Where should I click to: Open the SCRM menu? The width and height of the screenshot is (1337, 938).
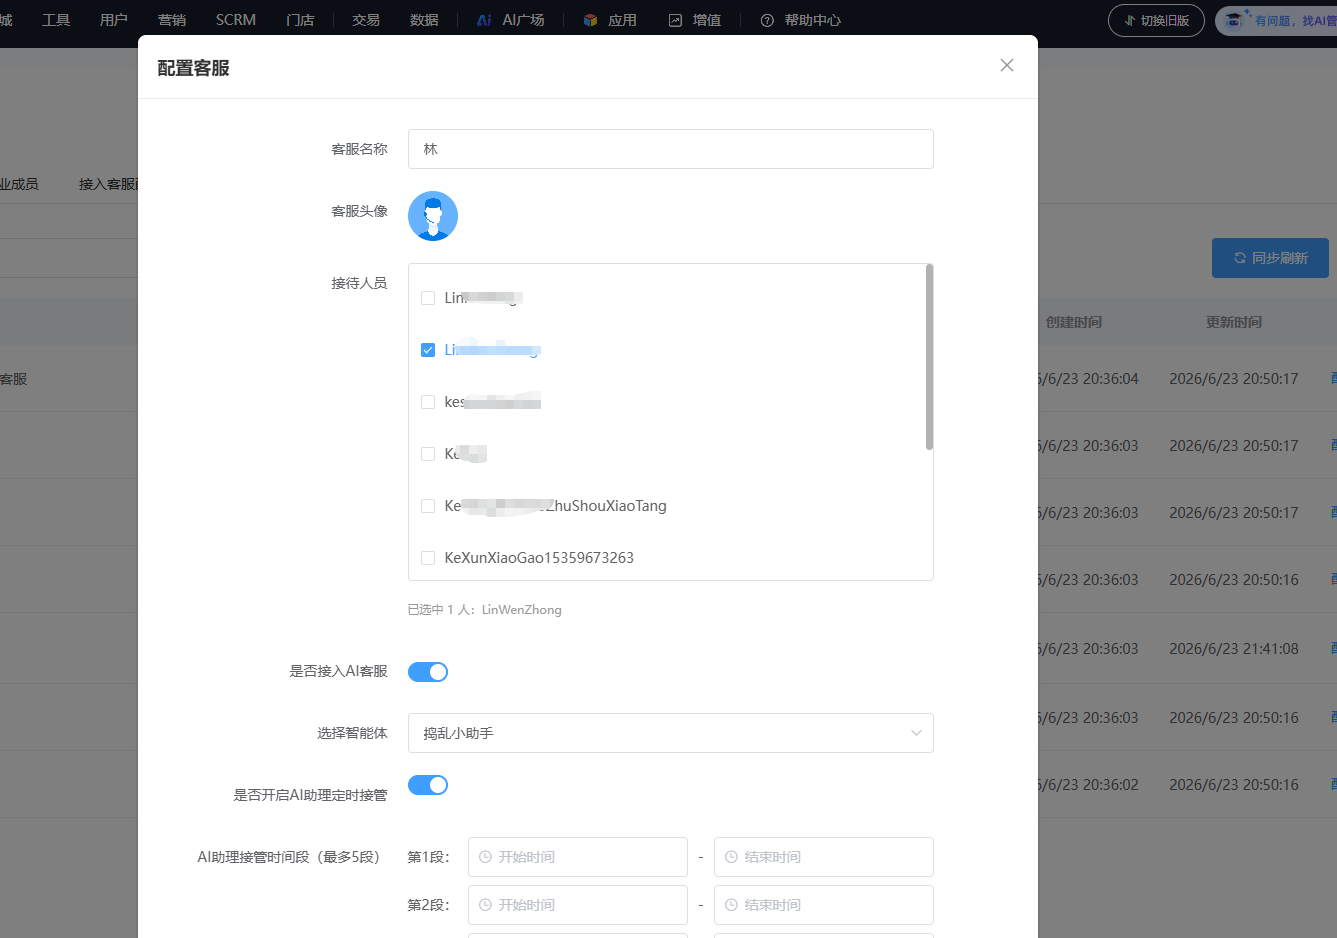pos(236,20)
